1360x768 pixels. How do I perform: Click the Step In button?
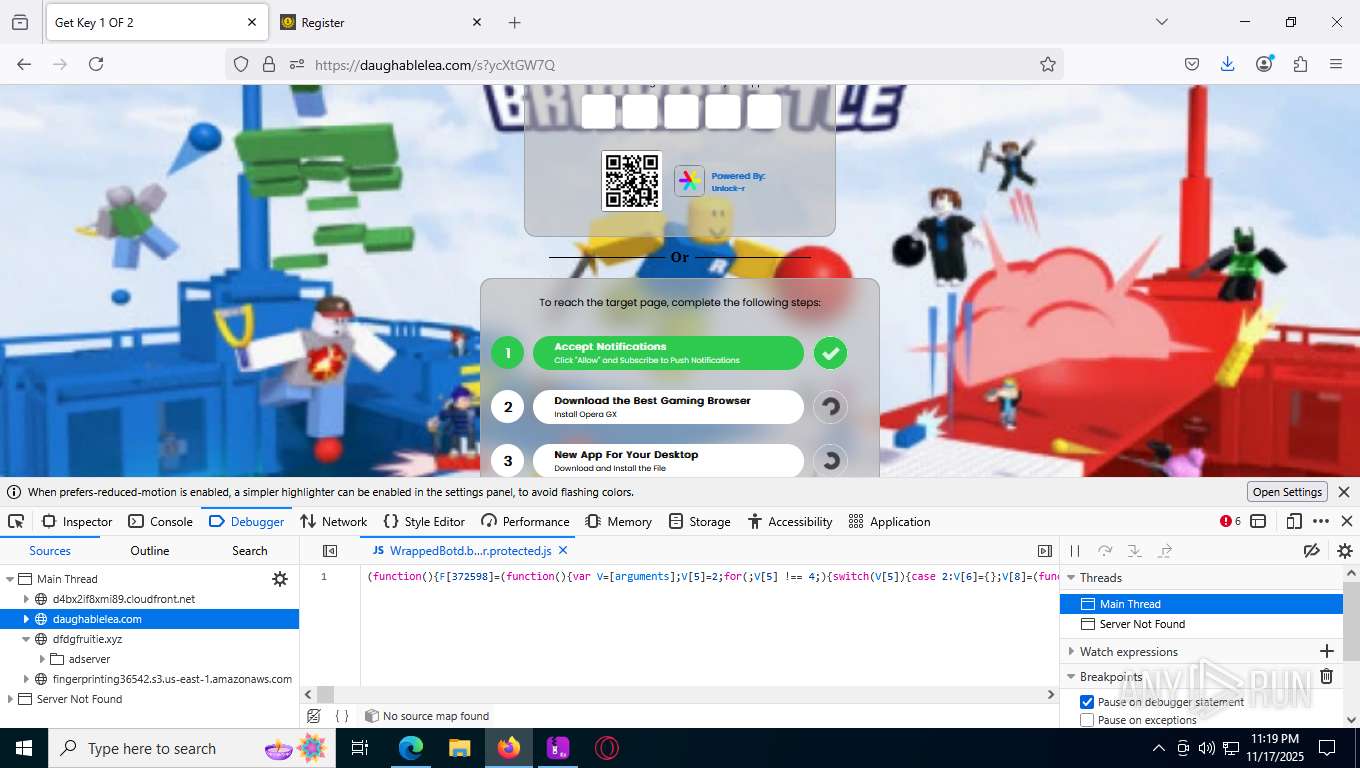pyautogui.click(x=1135, y=551)
